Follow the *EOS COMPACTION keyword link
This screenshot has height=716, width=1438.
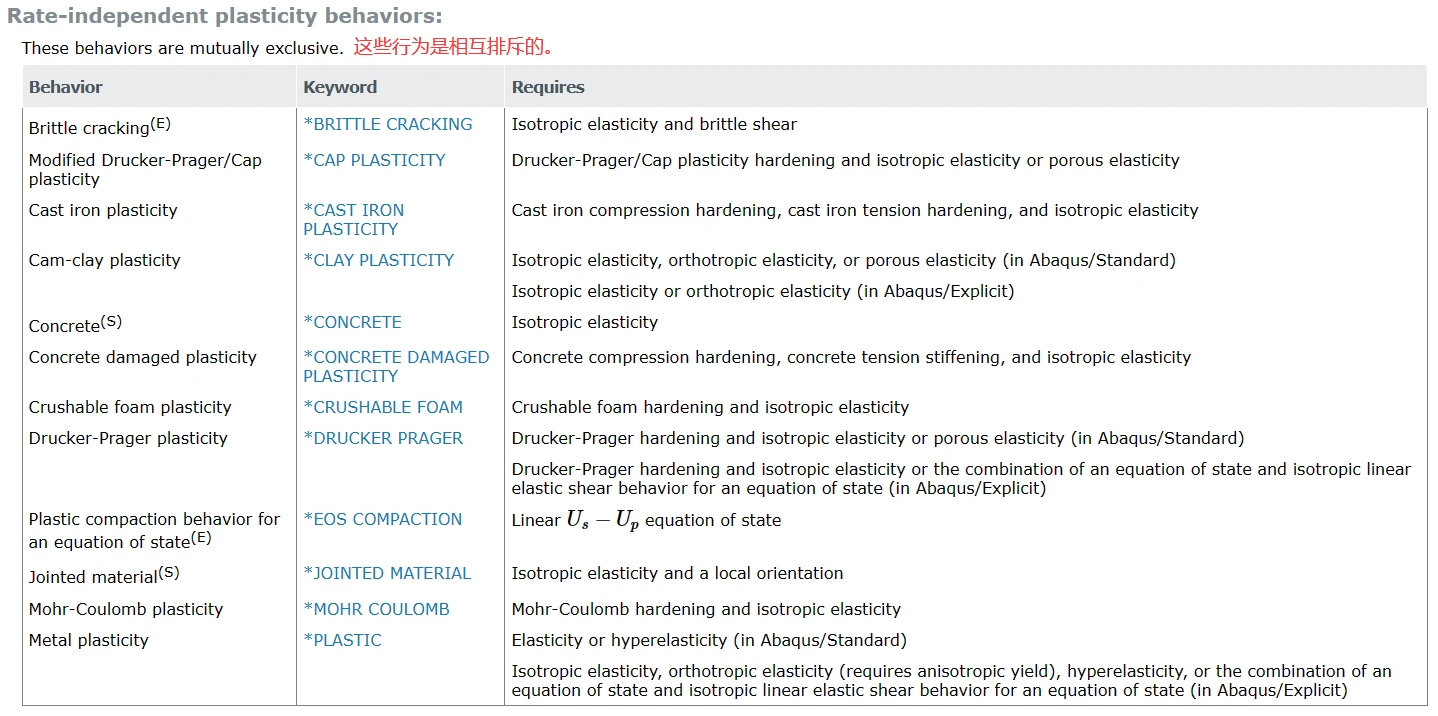[x=383, y=519]
